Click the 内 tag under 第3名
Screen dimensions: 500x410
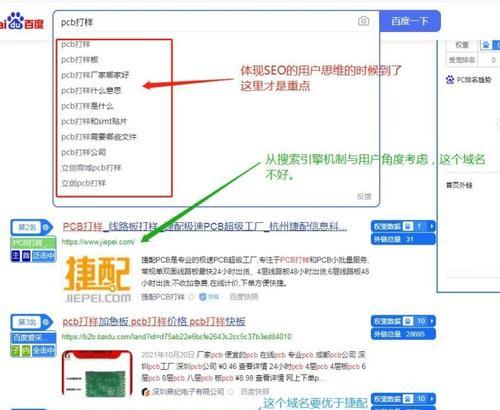click(x=26, y=351)
